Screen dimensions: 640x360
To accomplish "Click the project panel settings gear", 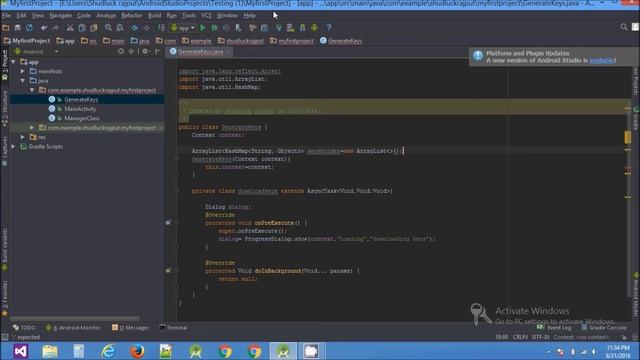I will pos(145,52).
